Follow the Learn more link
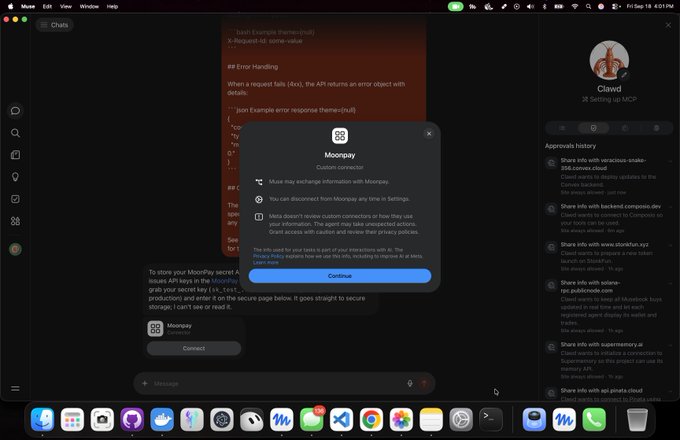The height and width of the screenshot is (440, 680). pos(266,262)
